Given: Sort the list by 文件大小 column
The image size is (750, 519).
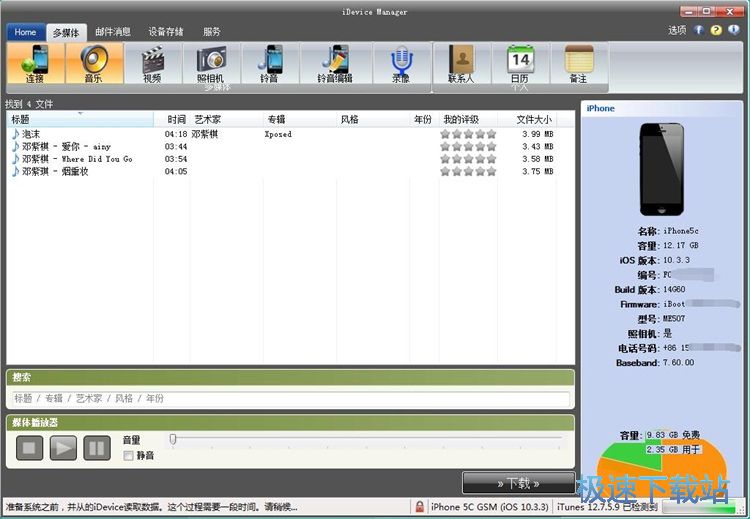Looking at the screenshot, I should pos(533,119).
